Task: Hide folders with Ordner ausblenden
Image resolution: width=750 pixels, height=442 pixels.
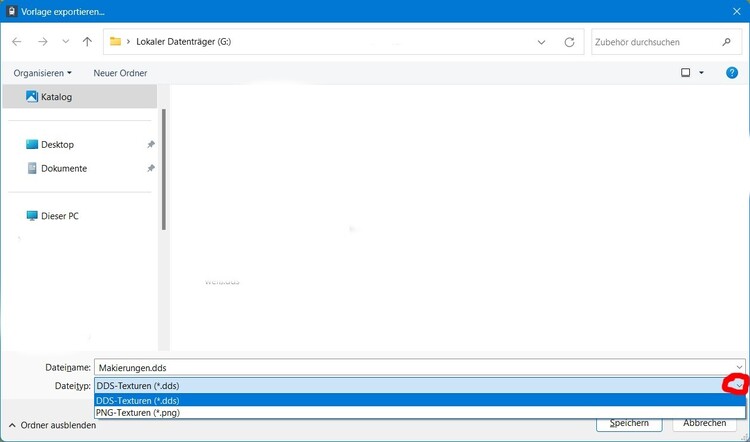Action: pyautogui.click(x=53, y=425)
